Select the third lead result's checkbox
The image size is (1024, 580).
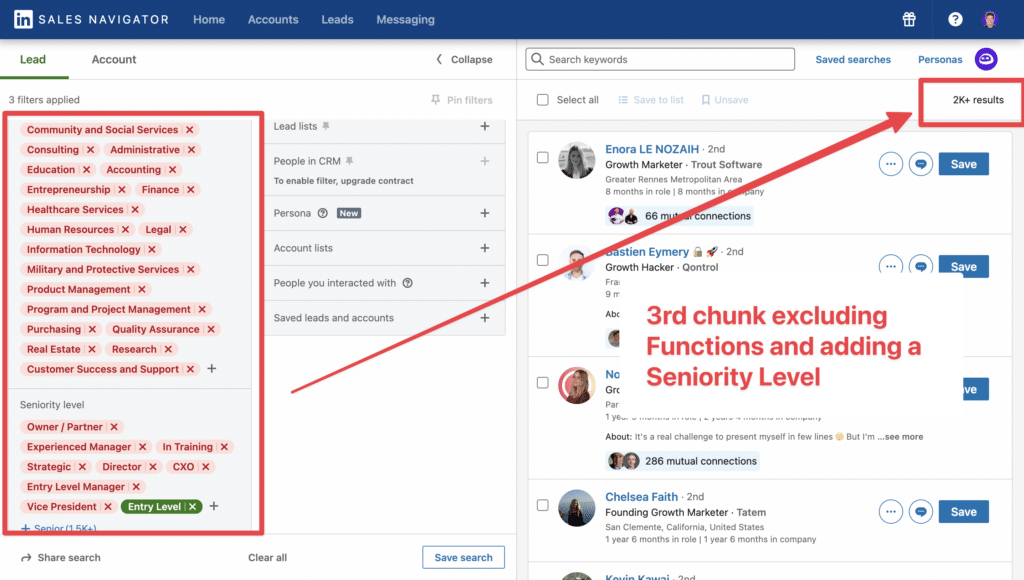click(x=543, y=382)
